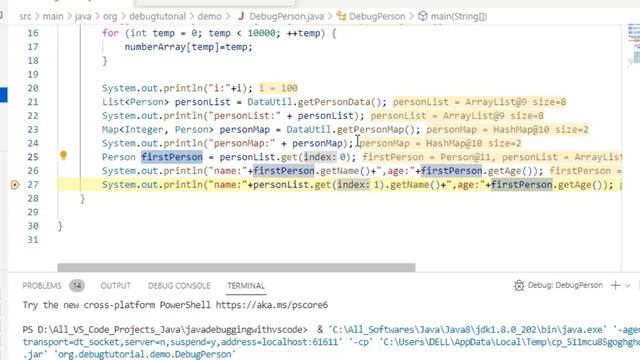The image size is (640, 360).
Task: Click line number 16 in the gutter
Action: [33, 33]
